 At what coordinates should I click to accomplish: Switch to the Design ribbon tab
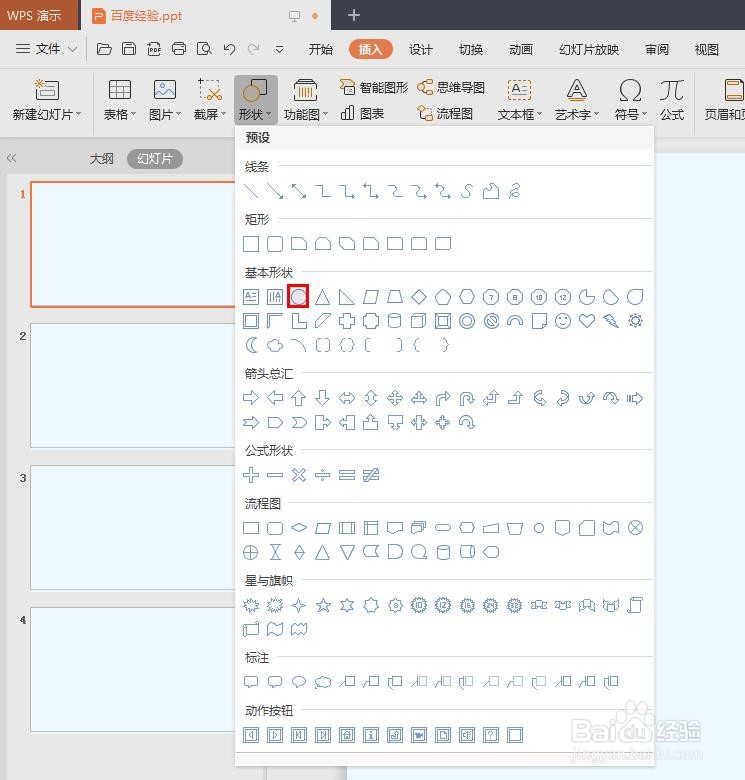click(x=421, y=49)
